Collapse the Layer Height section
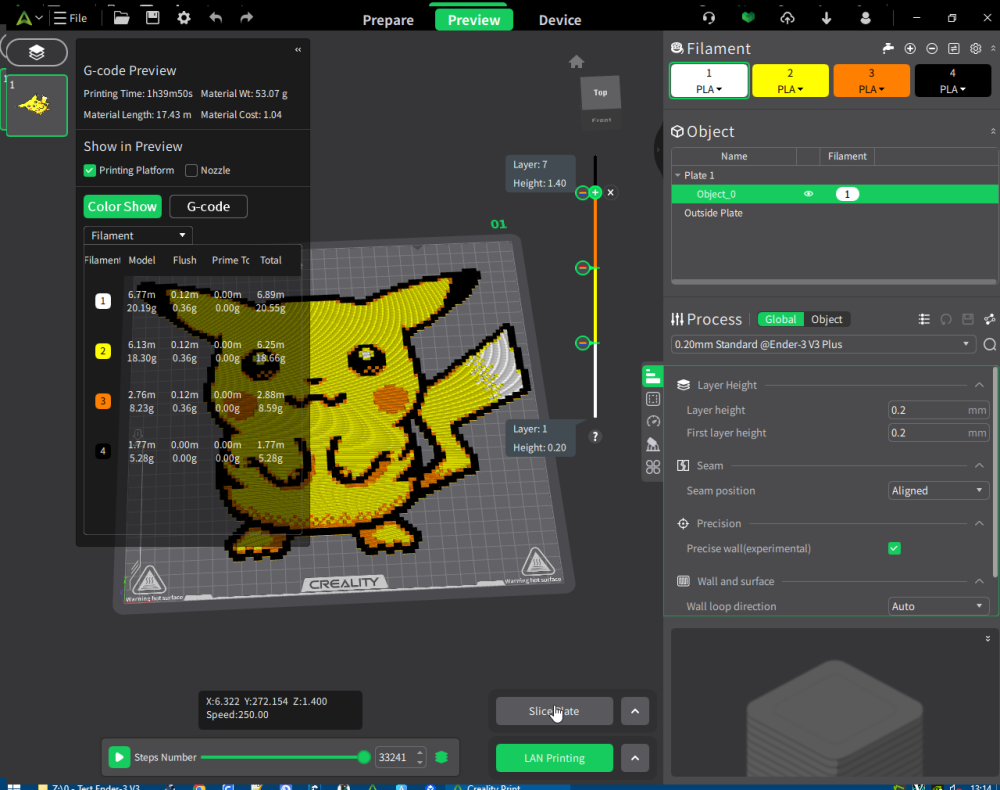1000x790 pixels. click(979, 385)
